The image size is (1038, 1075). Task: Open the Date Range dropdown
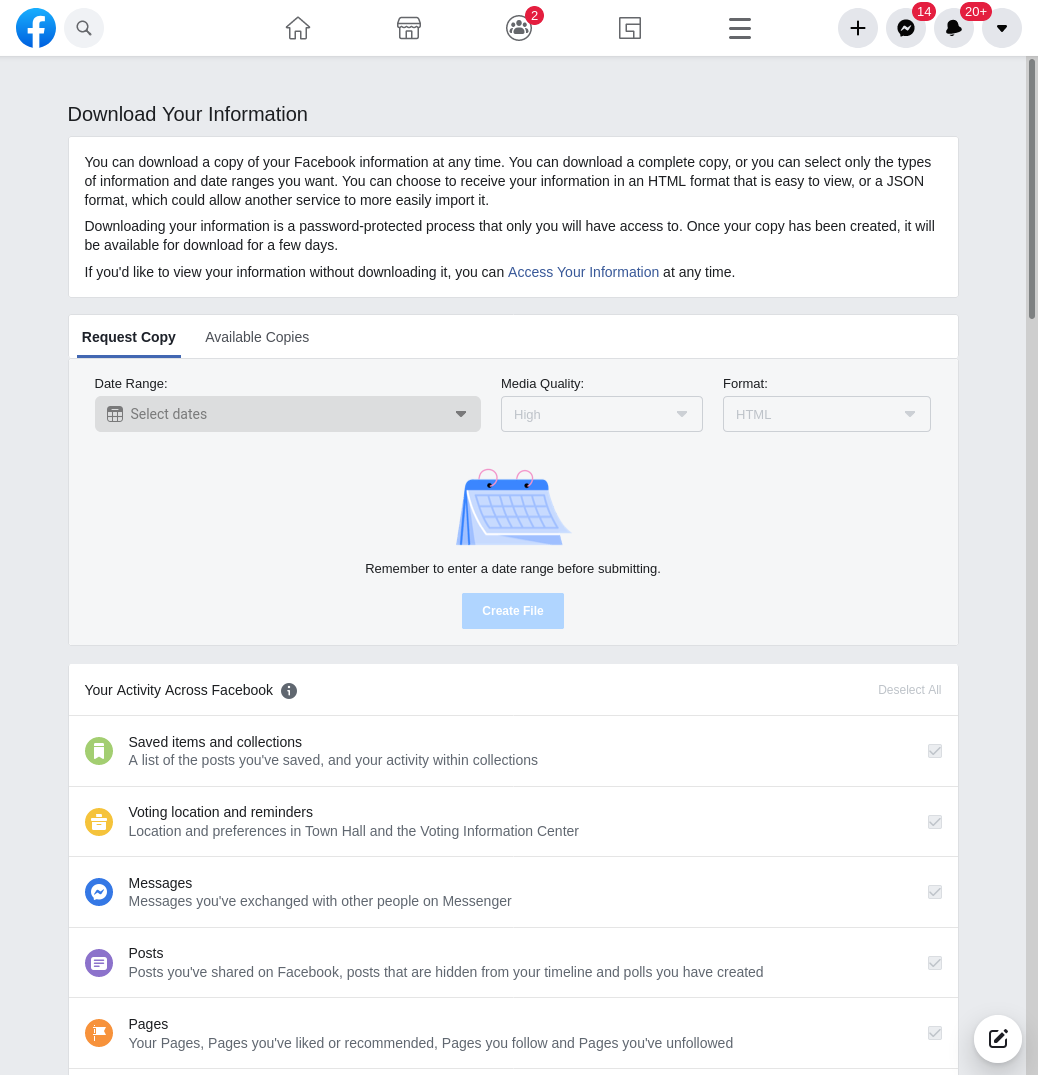coord(287,414)
